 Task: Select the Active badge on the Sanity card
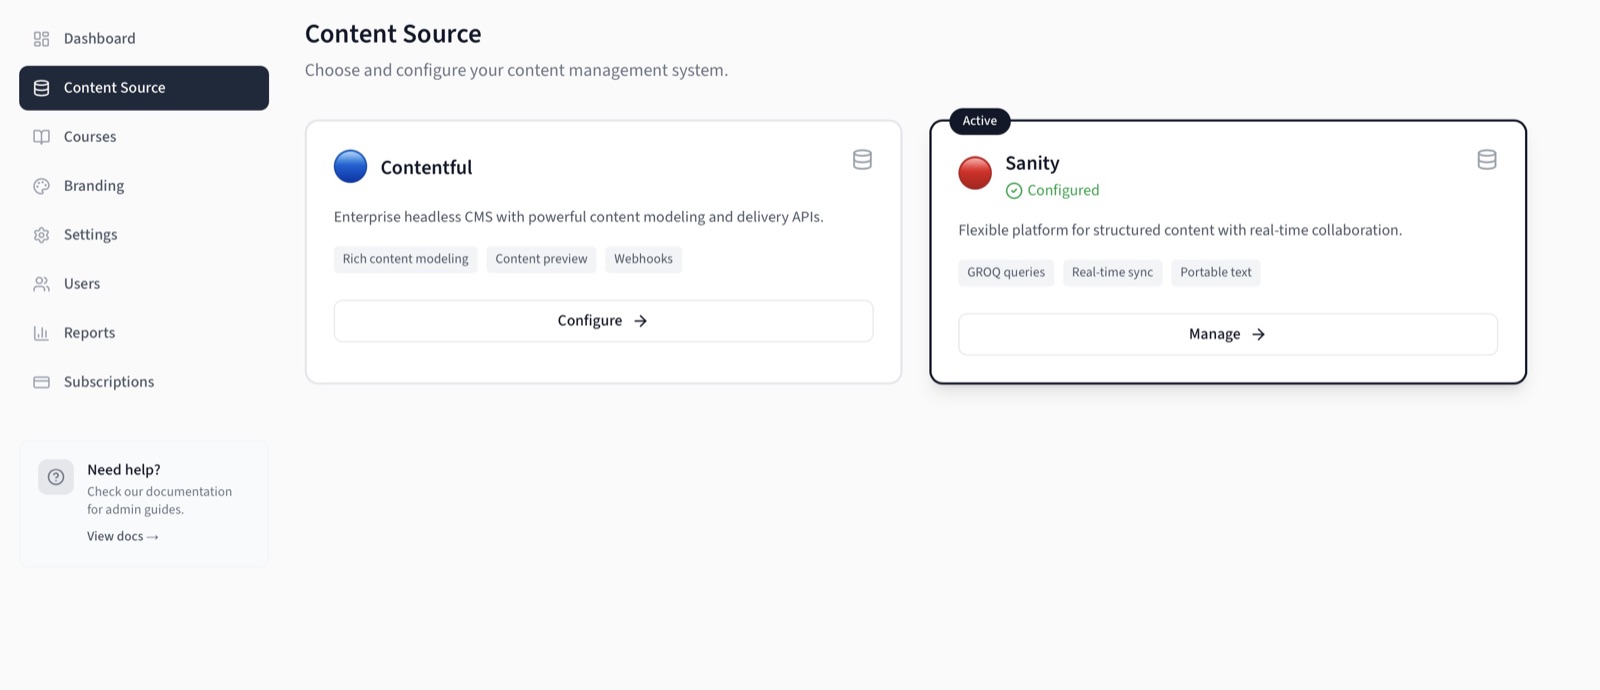pos(978,121)
